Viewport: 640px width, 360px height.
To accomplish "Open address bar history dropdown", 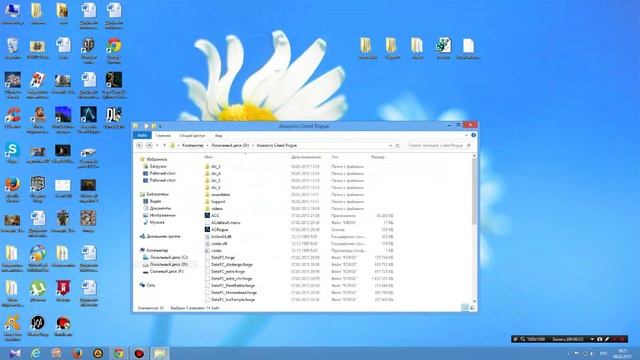I will click(390, 145).
